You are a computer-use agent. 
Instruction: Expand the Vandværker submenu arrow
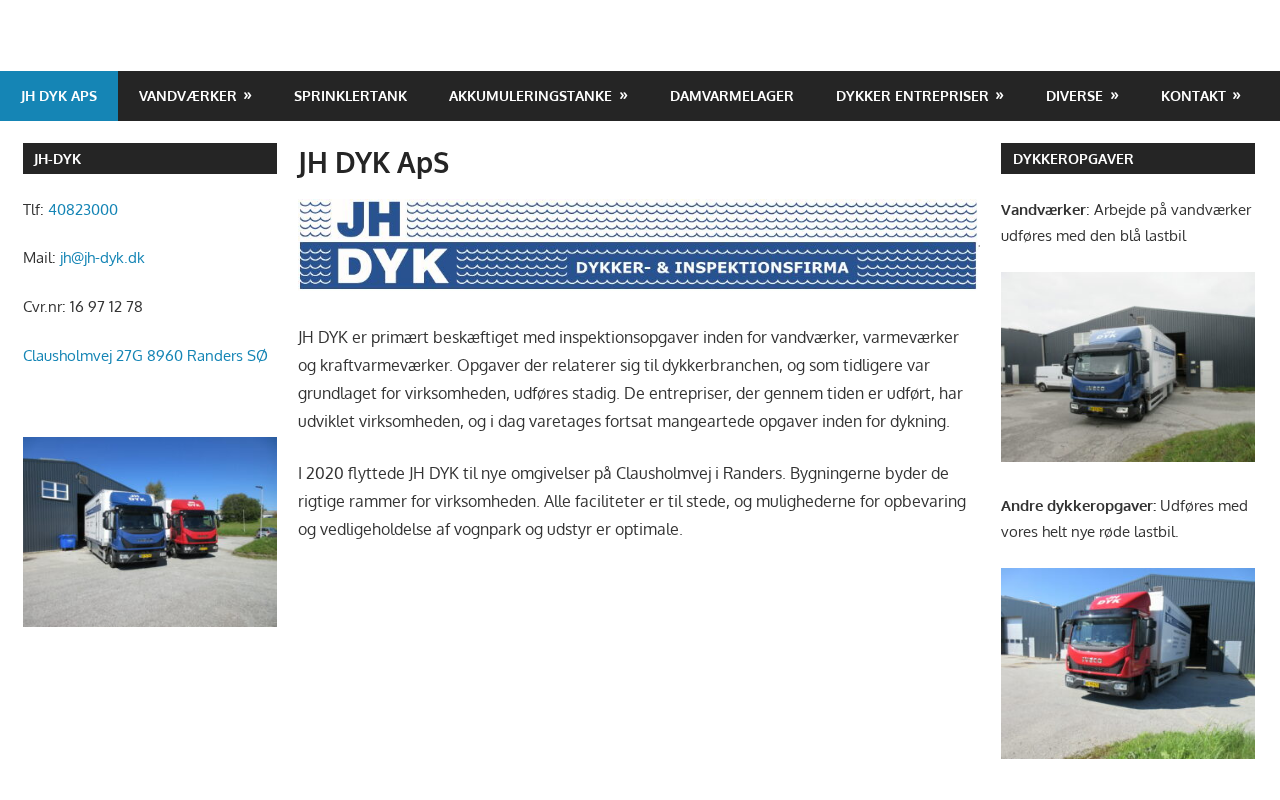247,95
